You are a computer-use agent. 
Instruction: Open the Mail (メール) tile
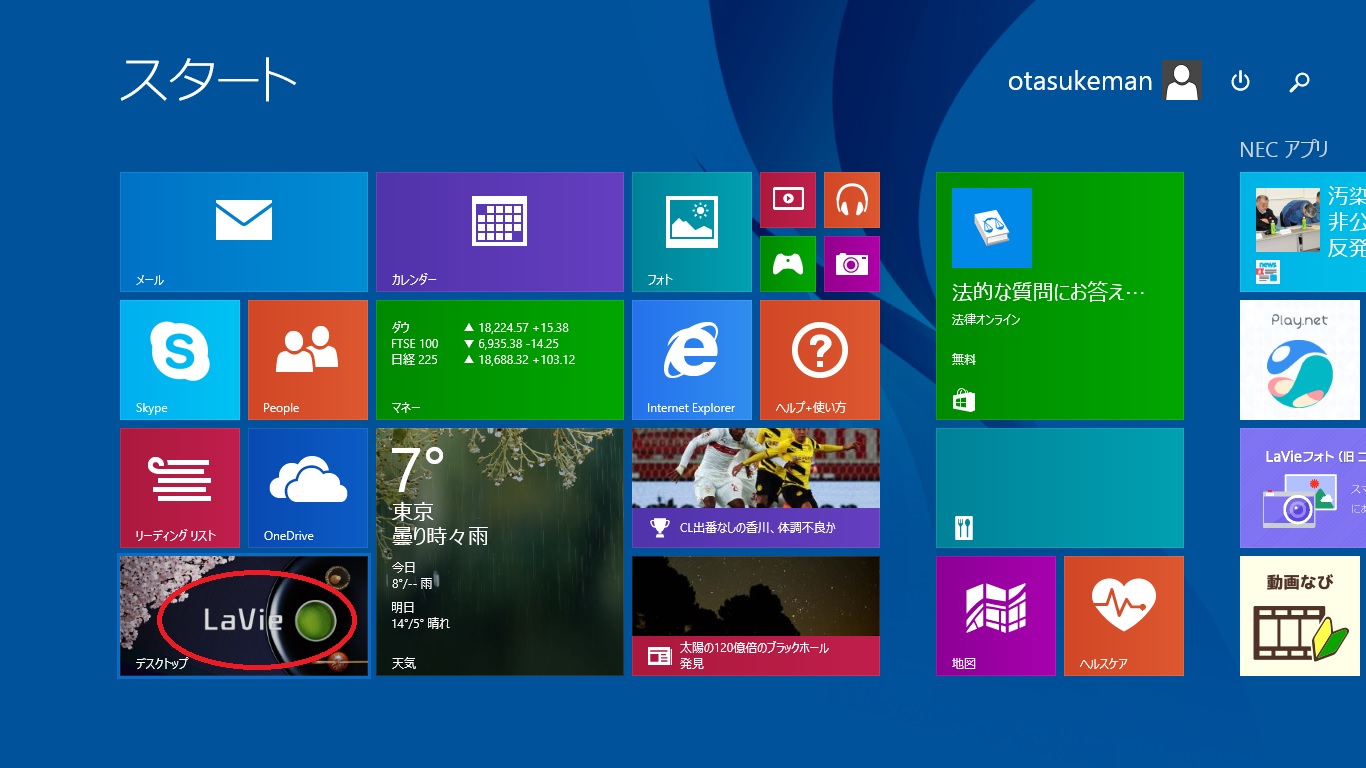[x=244, y=232]
